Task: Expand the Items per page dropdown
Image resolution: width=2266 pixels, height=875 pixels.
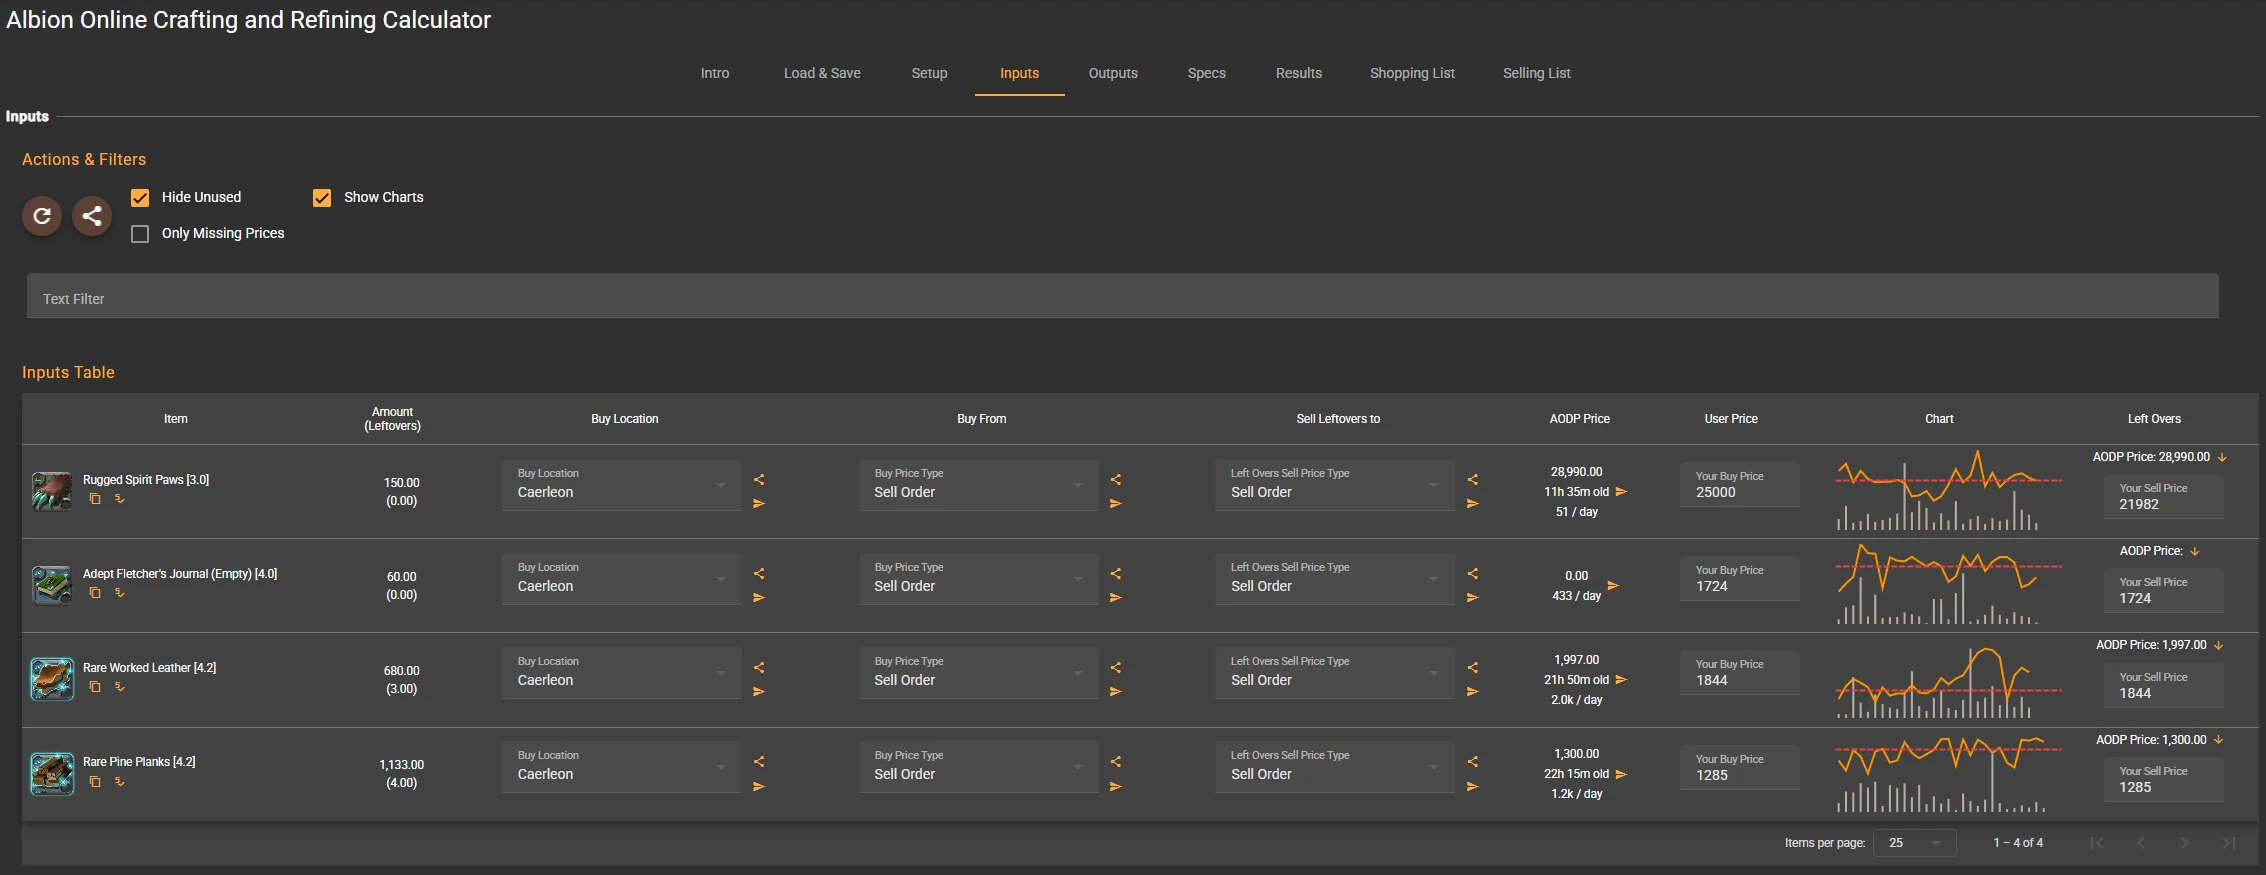Action: click(1914, 843)
